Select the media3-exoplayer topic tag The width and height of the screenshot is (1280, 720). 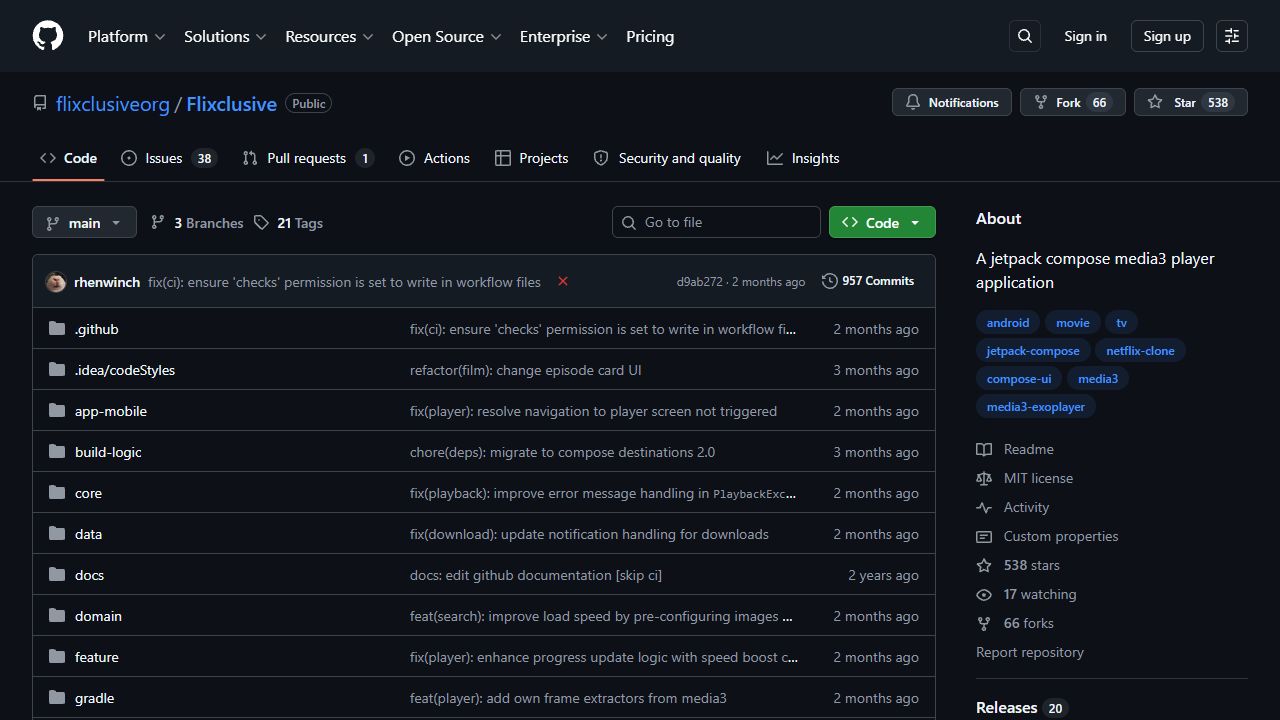tap(1035, 407)
